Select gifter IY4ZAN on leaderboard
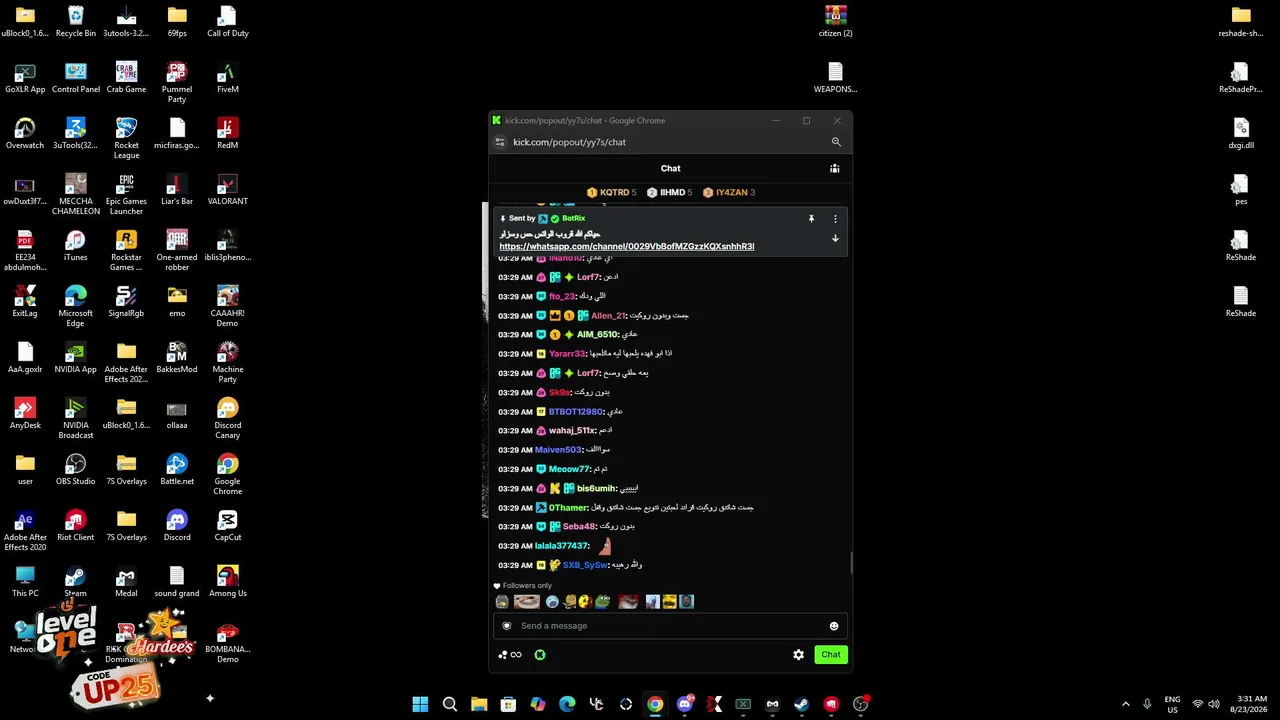This screenshot has width=1280, height=720. coord(729,192)
